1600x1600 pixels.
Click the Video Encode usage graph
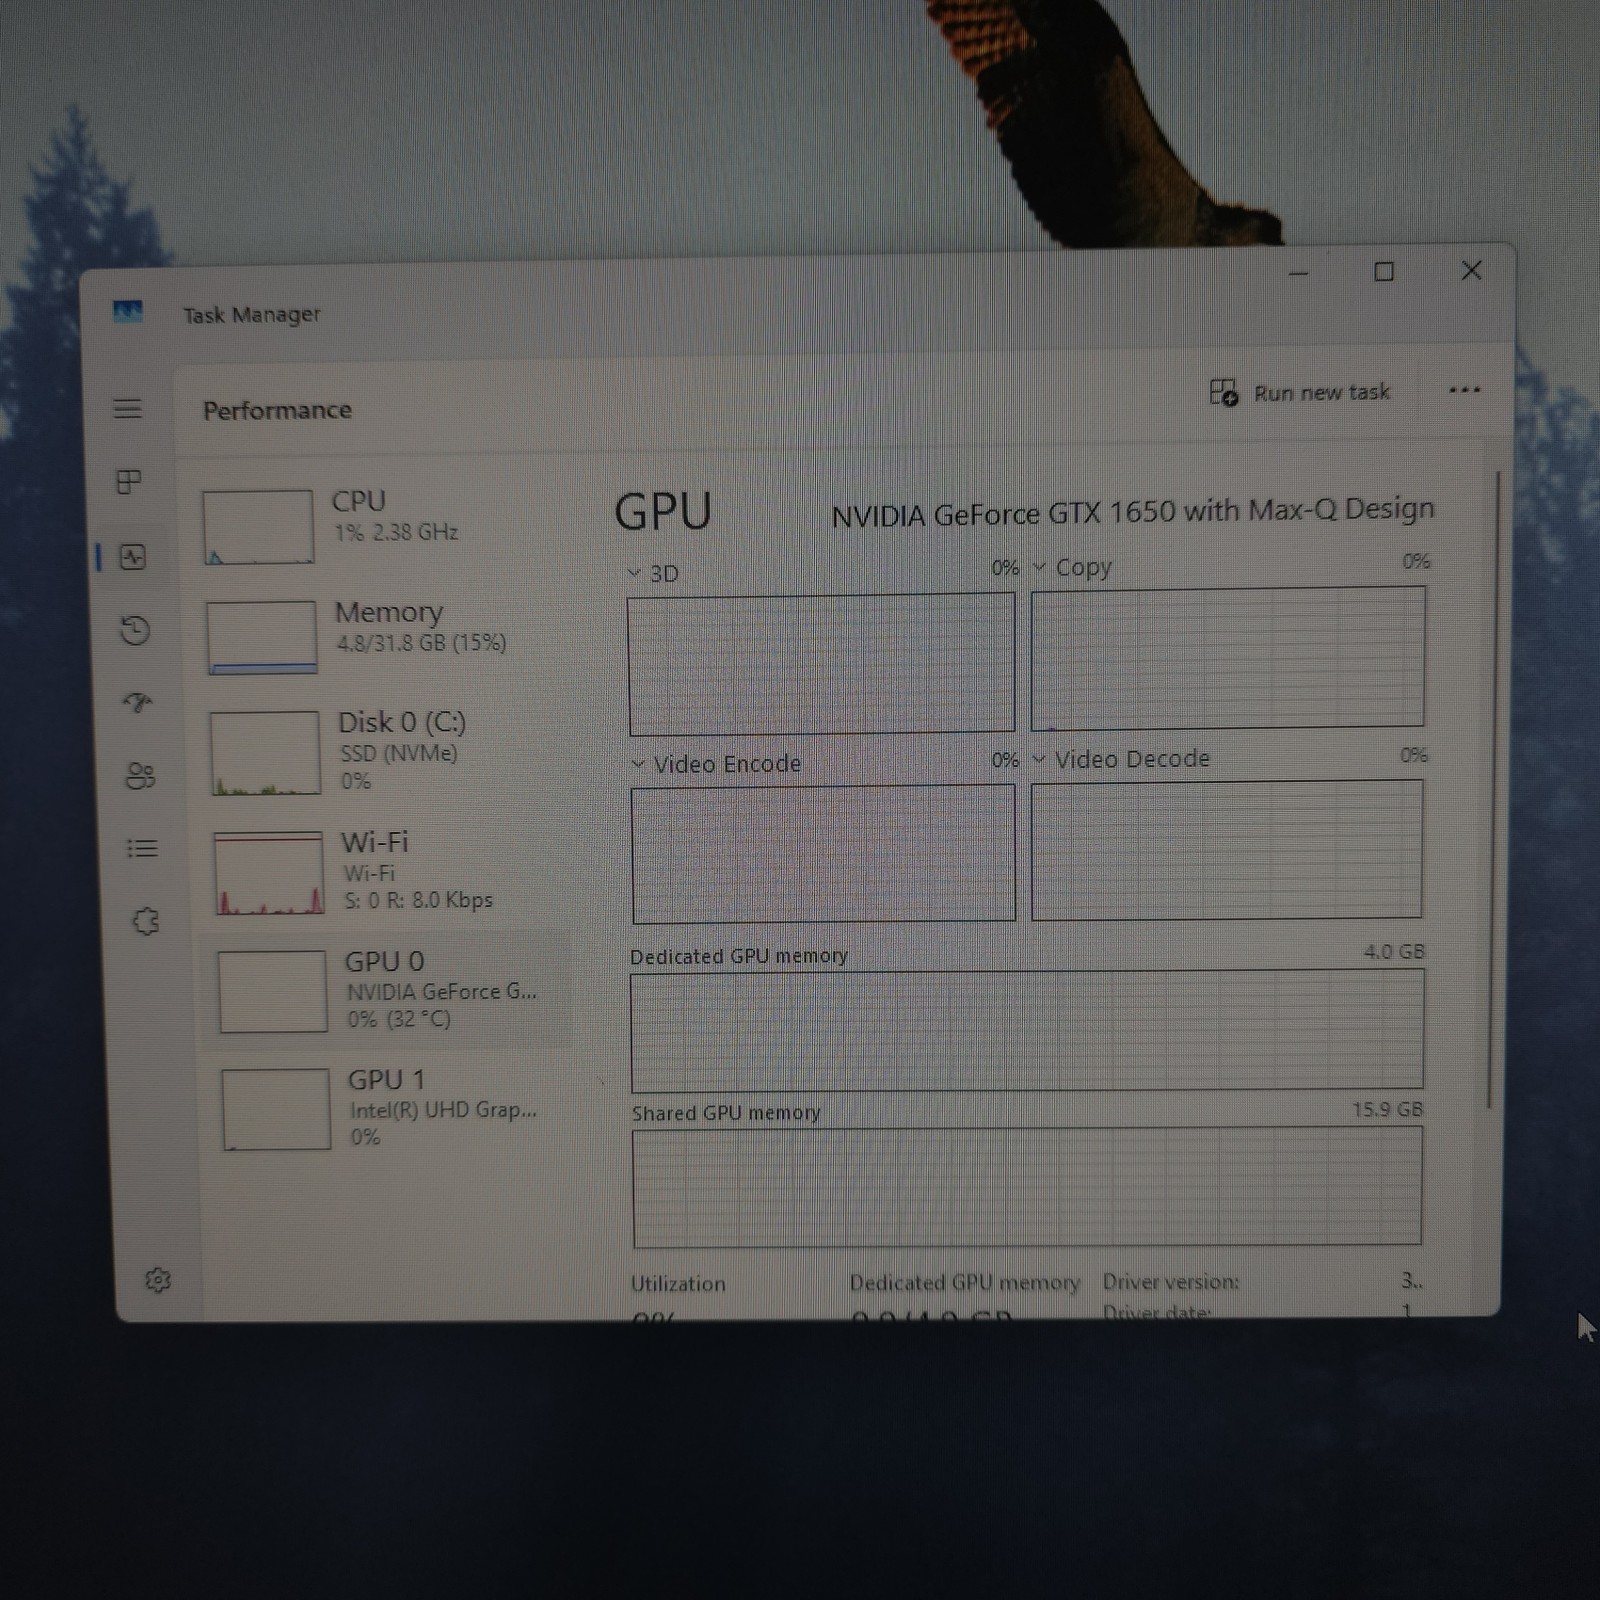823,853
